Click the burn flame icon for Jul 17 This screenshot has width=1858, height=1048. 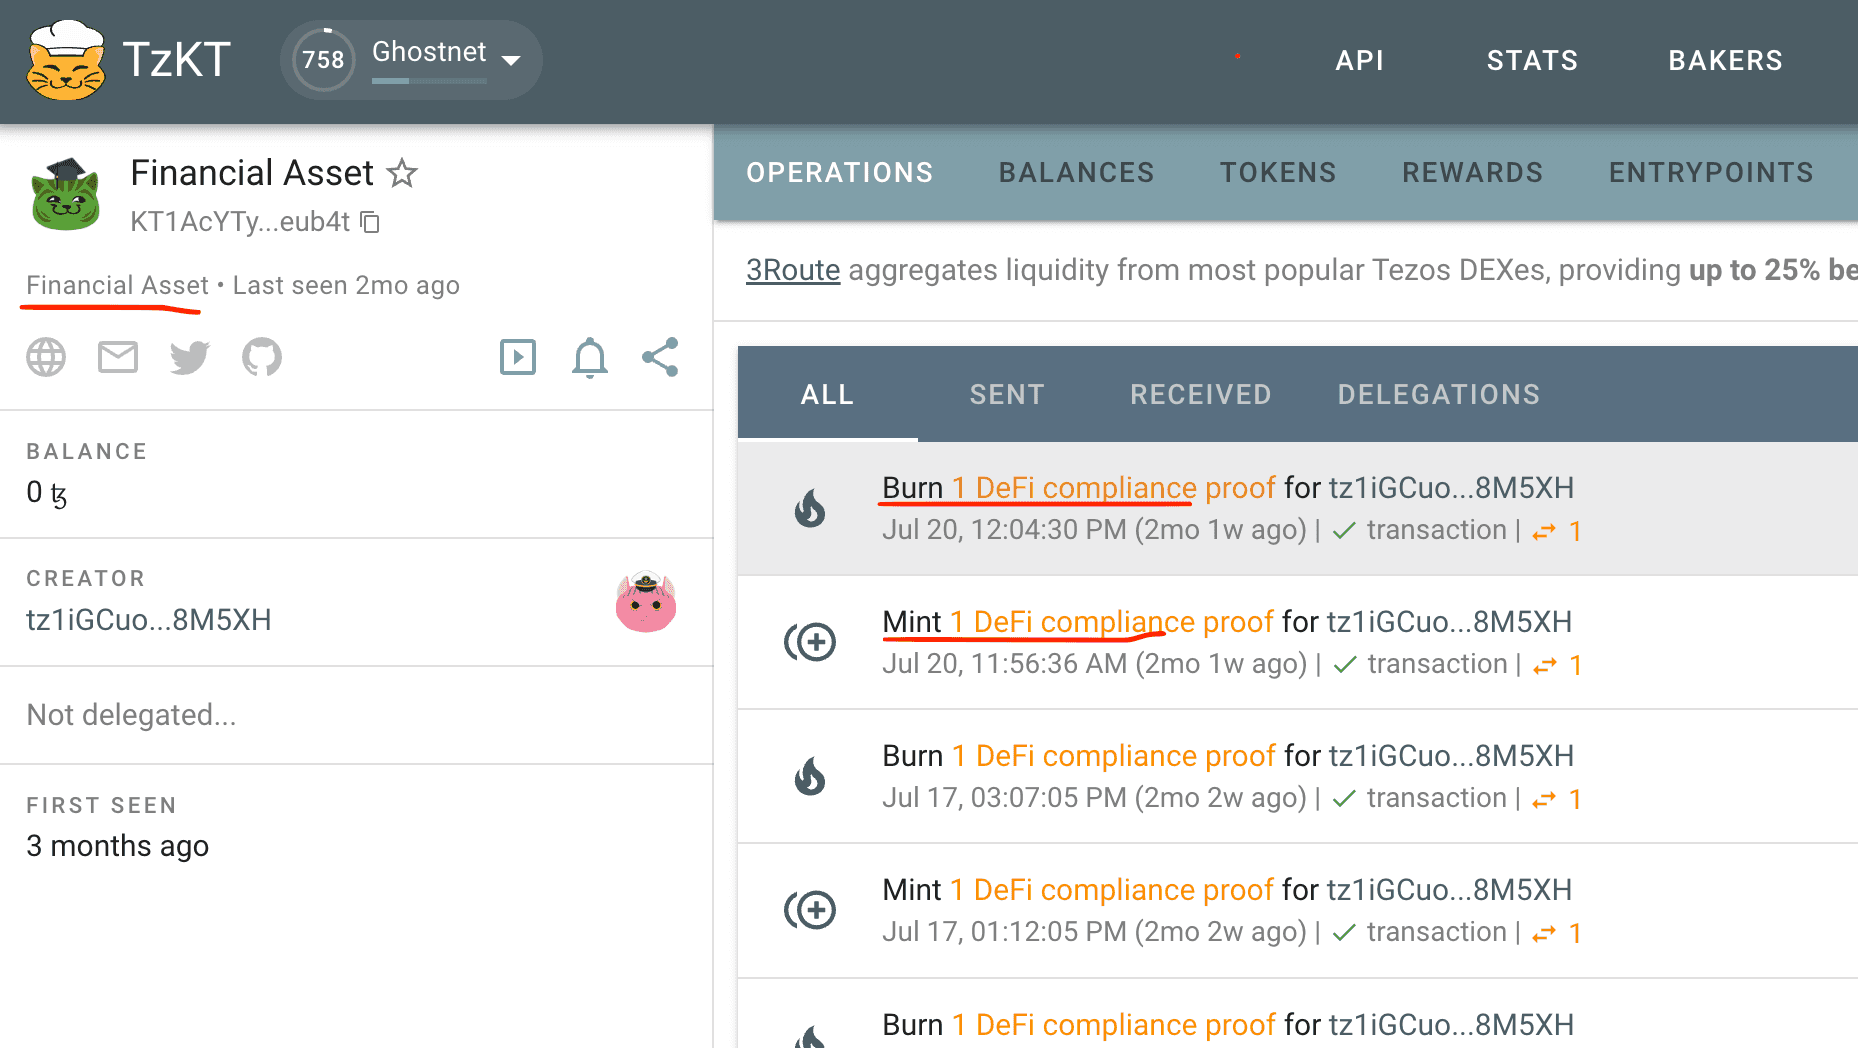[810, 776]
